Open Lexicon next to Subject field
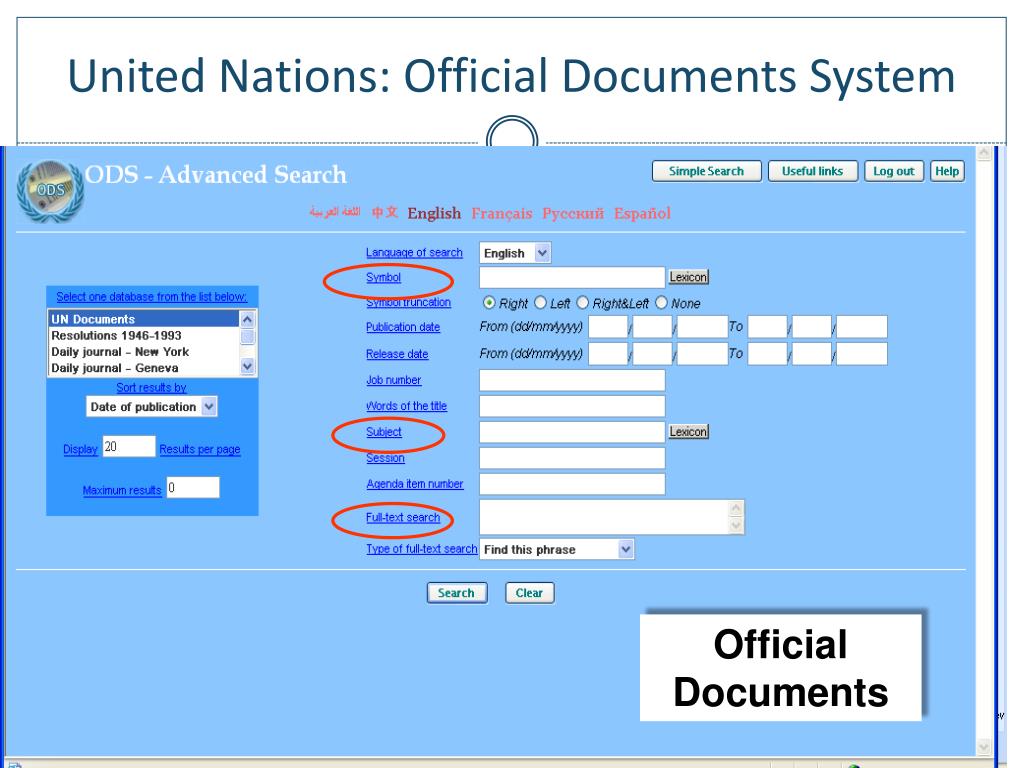 688,432
